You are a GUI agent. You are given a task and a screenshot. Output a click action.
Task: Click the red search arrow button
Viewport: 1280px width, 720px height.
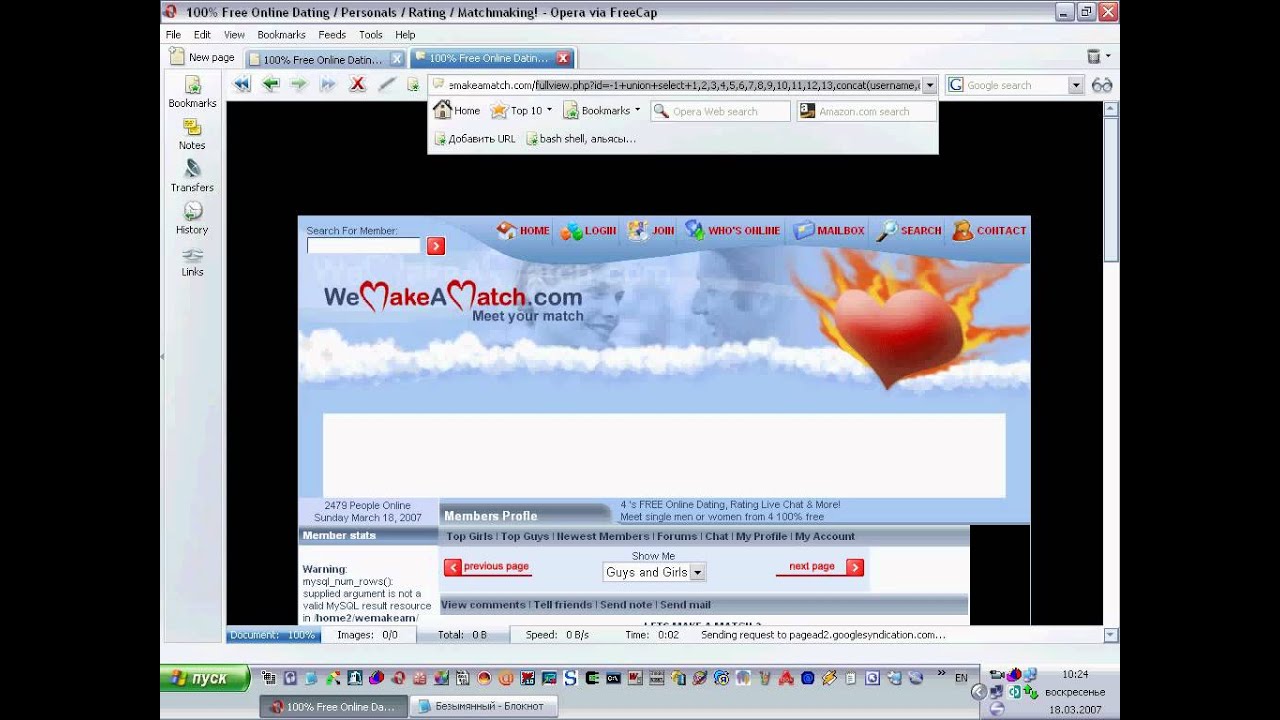click(x=435, y=246)
